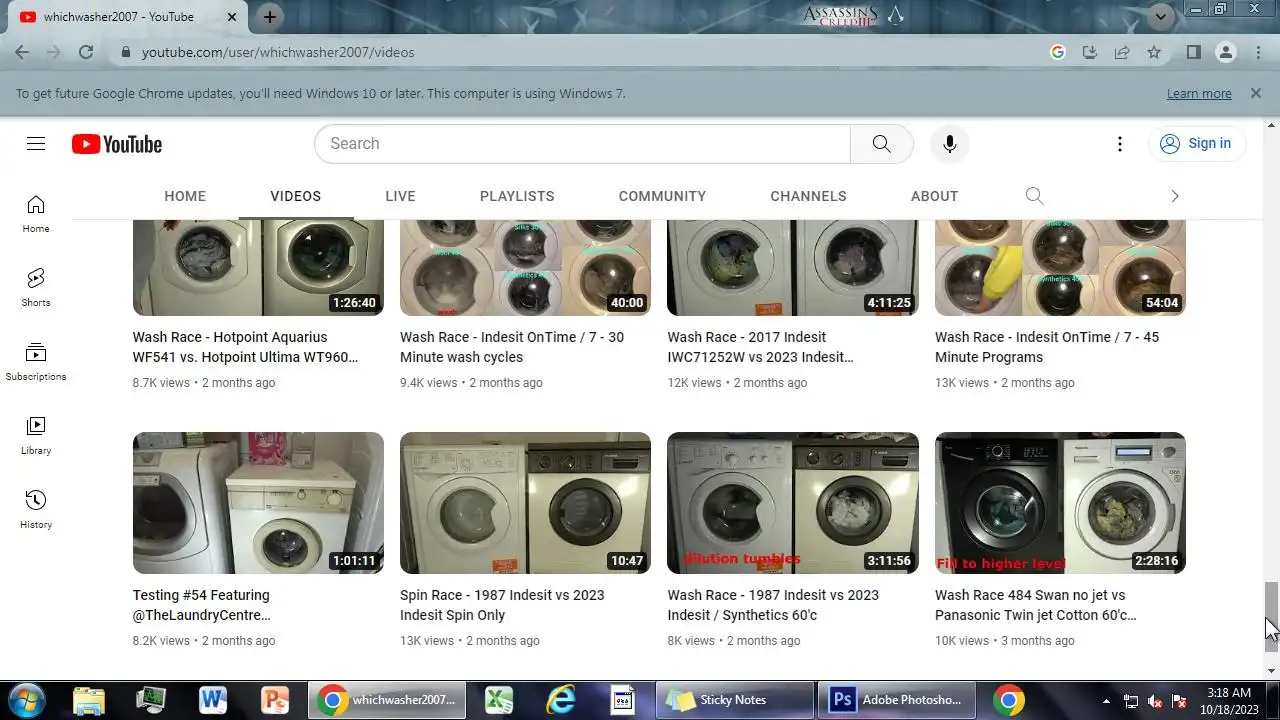Screen dimensions: 1280x720
Task: Open Wash Race Synthetics 60'c video title
Action: [773, 605]
